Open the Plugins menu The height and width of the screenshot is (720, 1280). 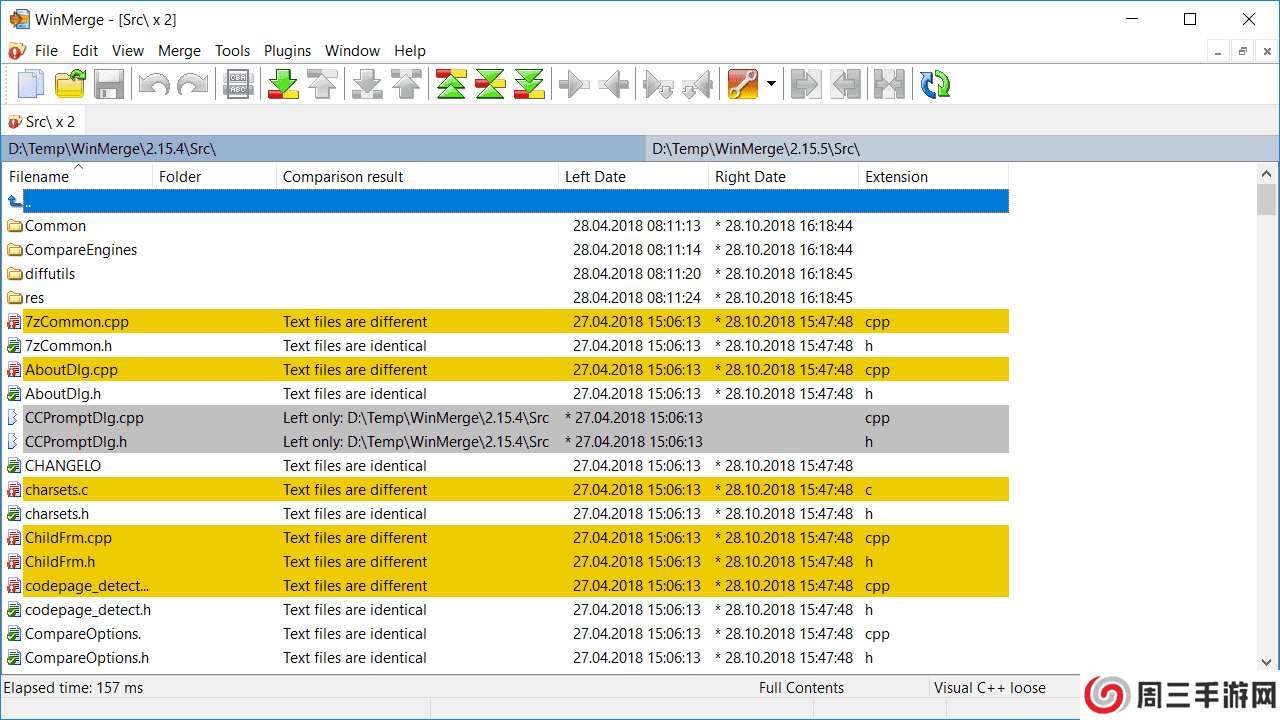288,51
